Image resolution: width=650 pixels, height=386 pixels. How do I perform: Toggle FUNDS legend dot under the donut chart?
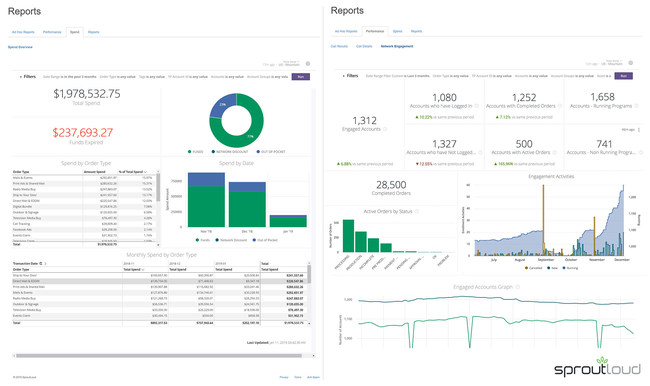click(x=190, y=152)
